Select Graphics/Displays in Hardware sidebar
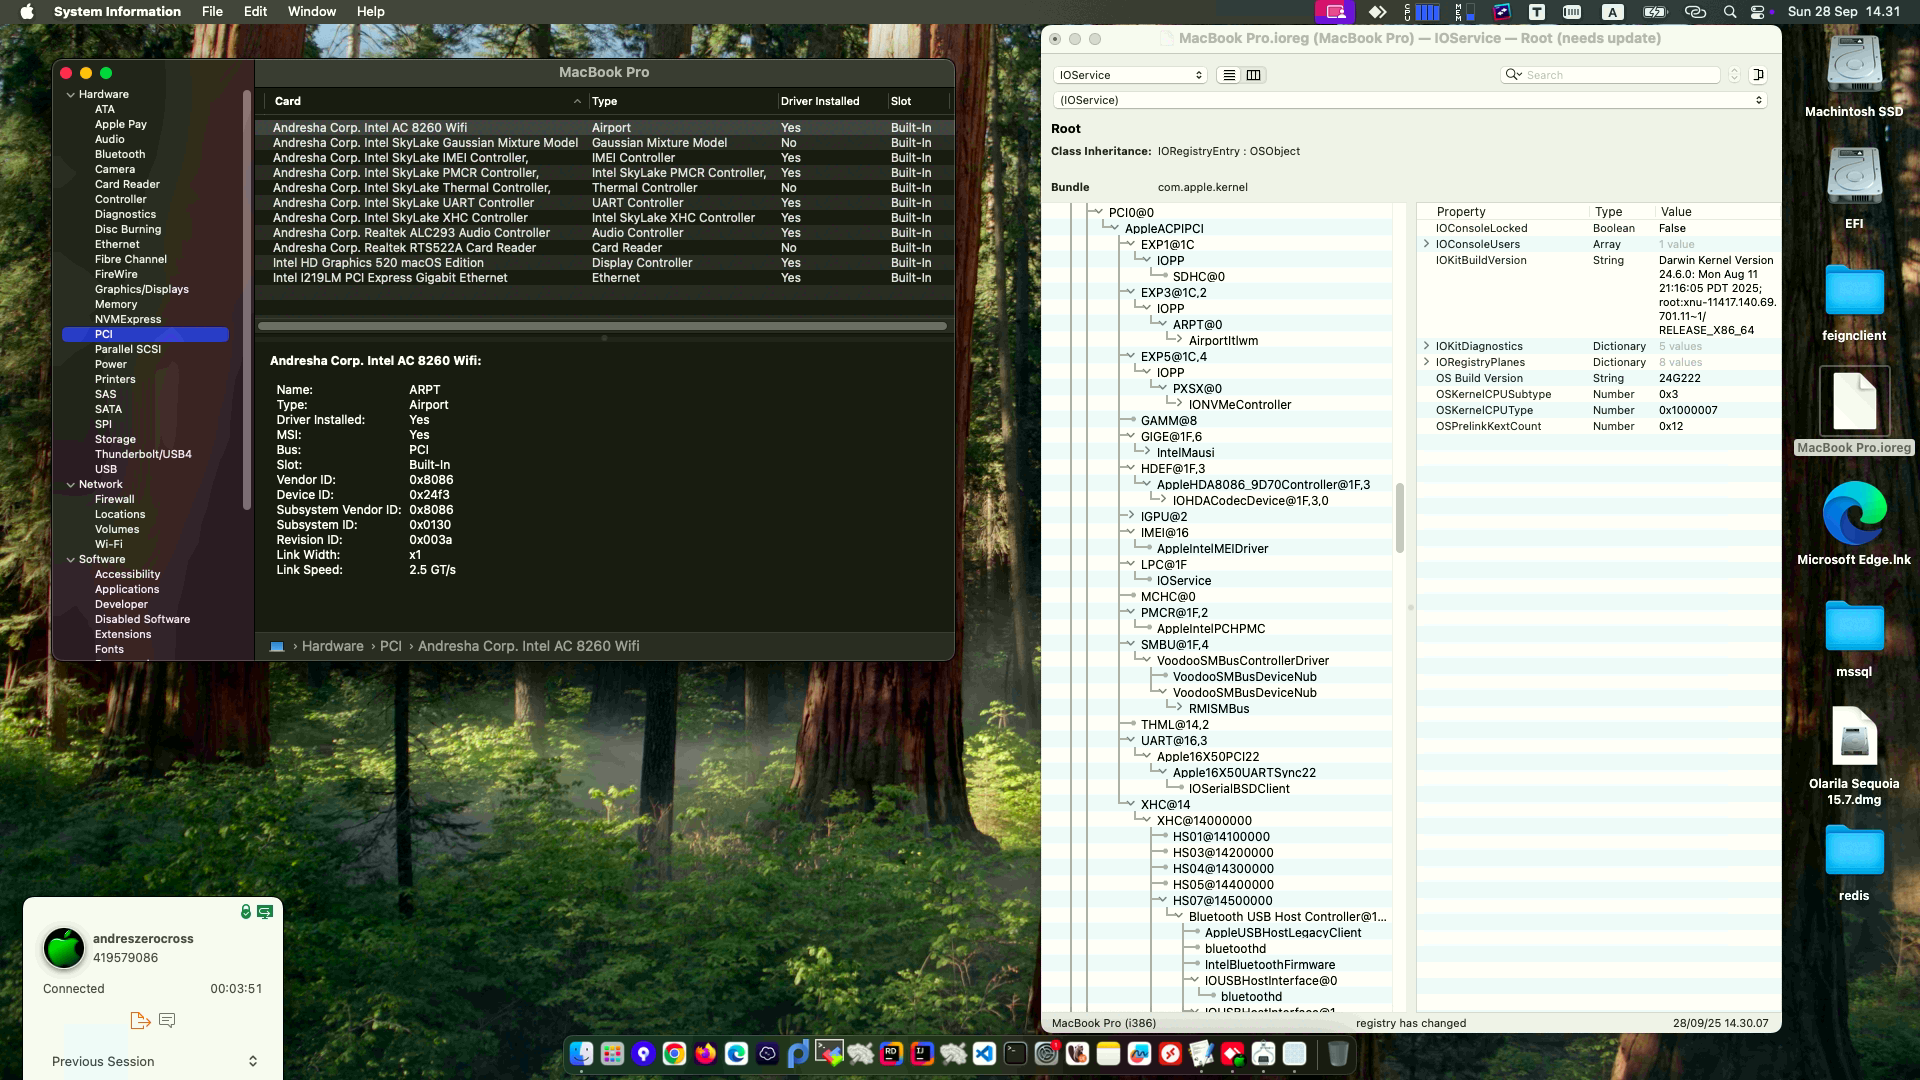 (x=141, y=289)
